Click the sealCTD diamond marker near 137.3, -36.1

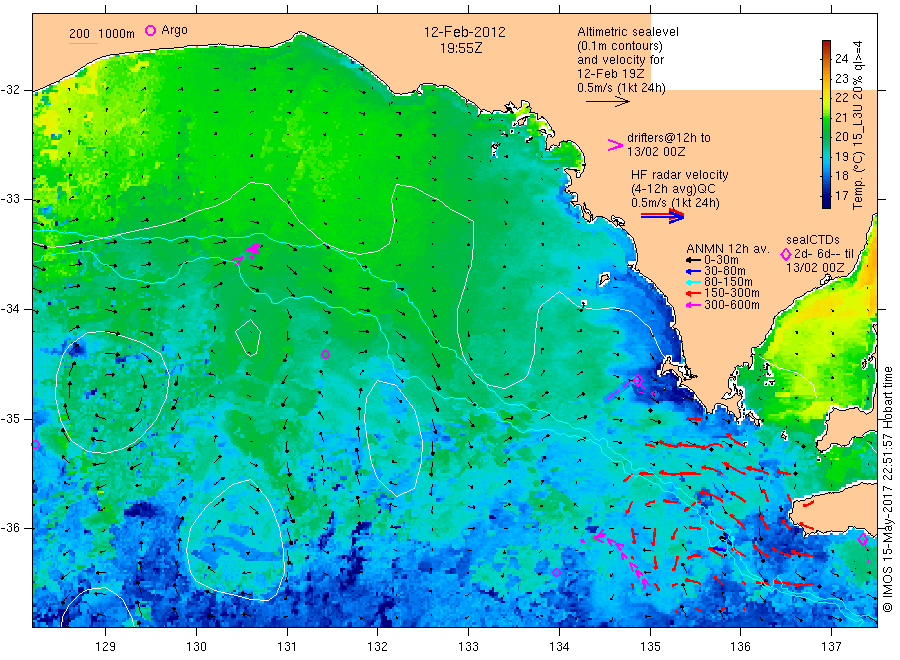click(862, 539)
